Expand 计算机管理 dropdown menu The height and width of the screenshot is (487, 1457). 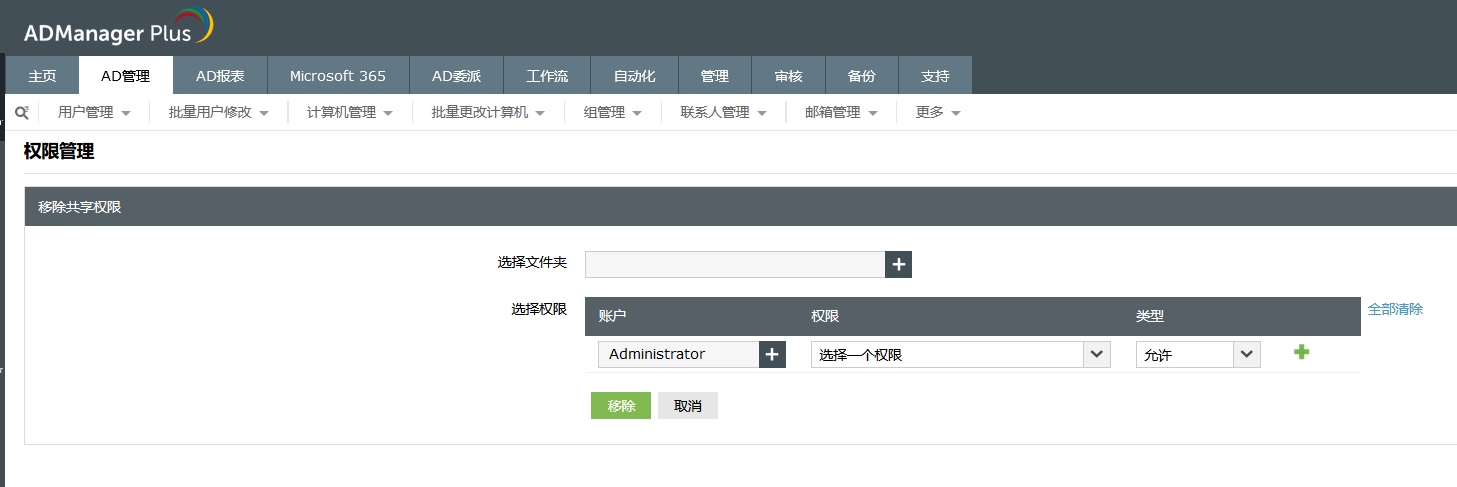350,113
